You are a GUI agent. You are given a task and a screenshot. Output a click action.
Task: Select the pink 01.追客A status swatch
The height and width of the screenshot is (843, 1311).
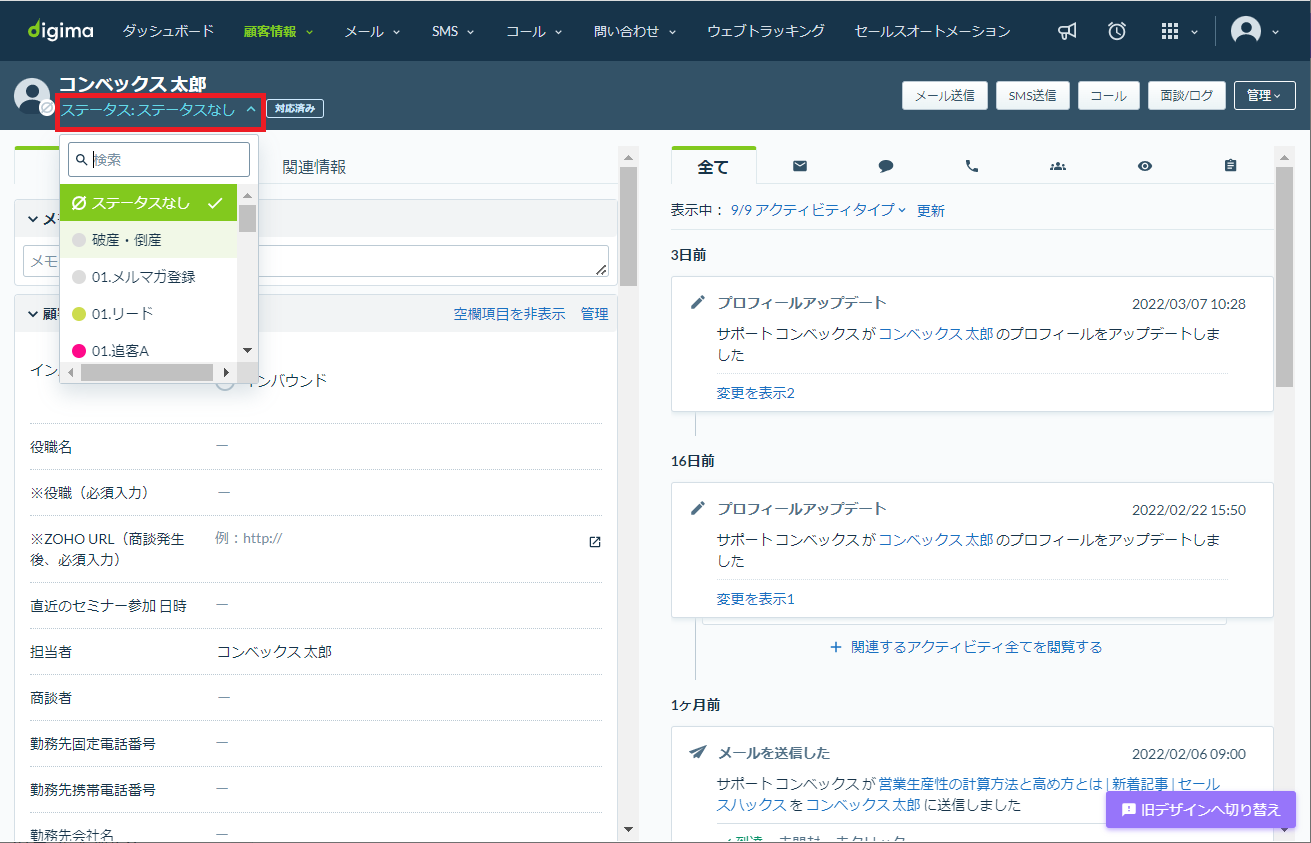point(79,351)
